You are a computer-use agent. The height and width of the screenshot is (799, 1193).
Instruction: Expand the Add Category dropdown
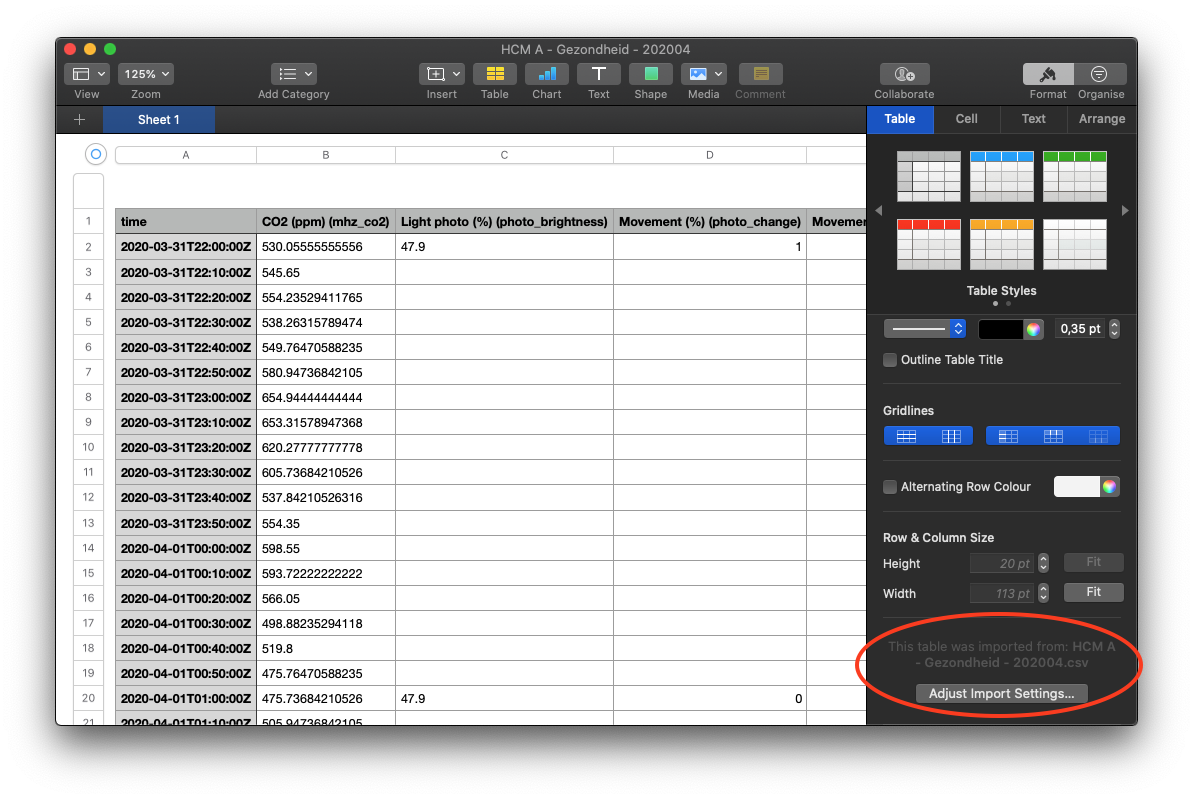tap(294, 74)
